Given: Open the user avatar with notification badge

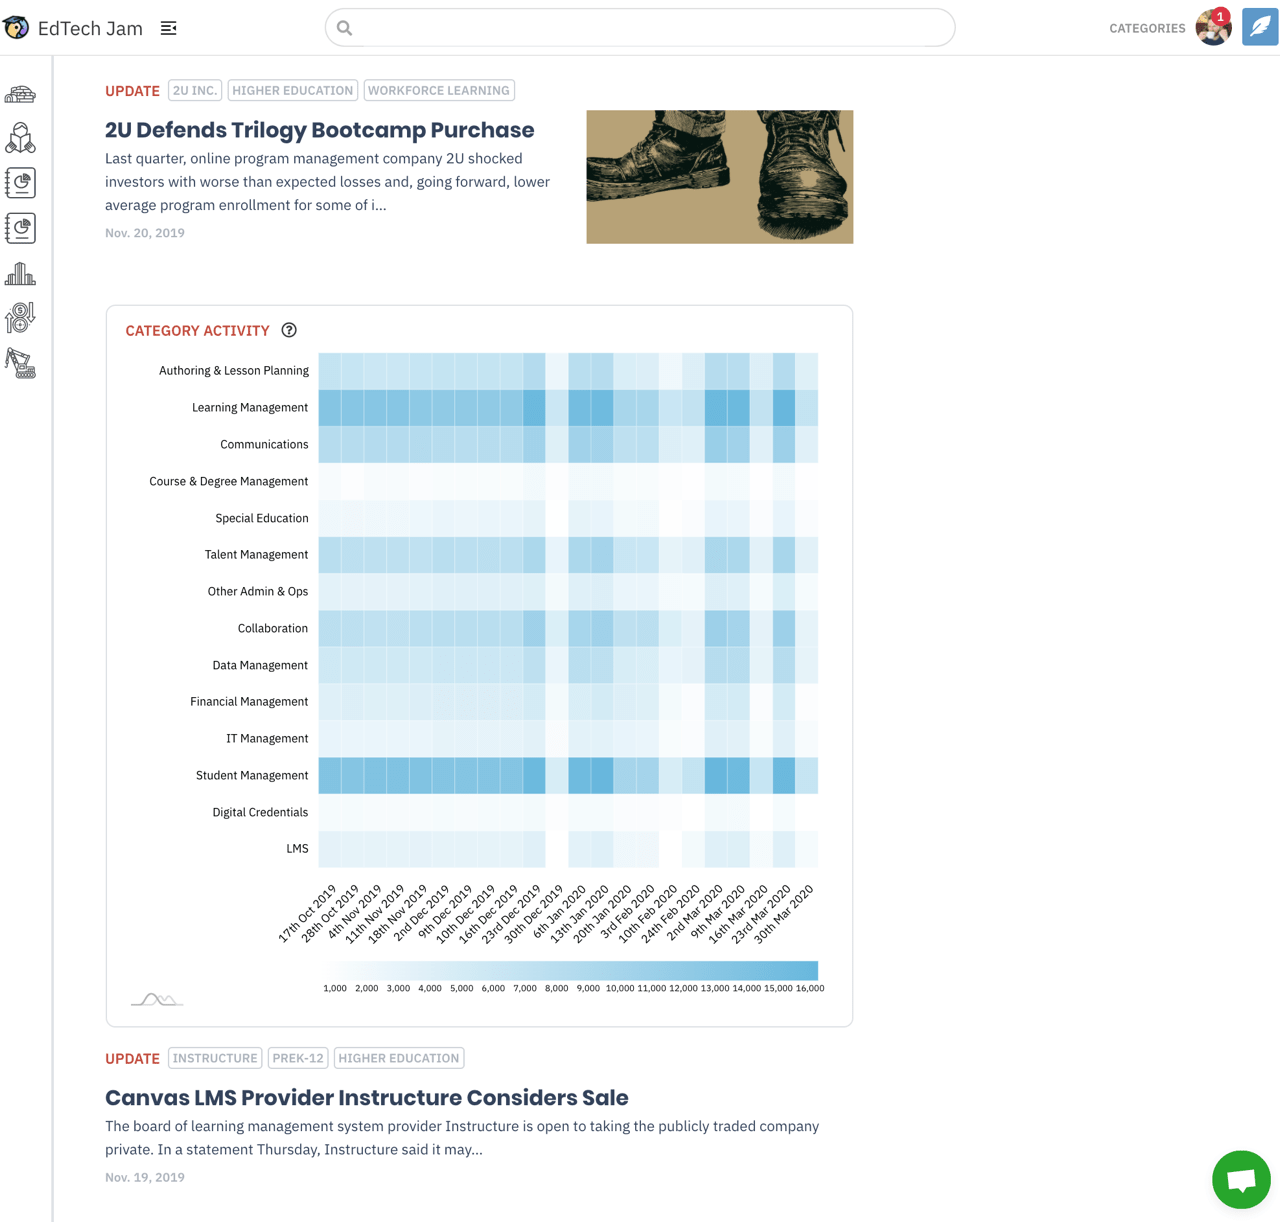Looking at the screenshot, I should (x=1213, y=27).
